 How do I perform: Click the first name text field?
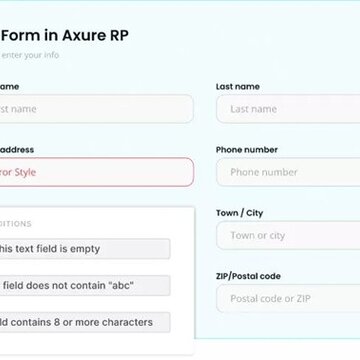97,109
